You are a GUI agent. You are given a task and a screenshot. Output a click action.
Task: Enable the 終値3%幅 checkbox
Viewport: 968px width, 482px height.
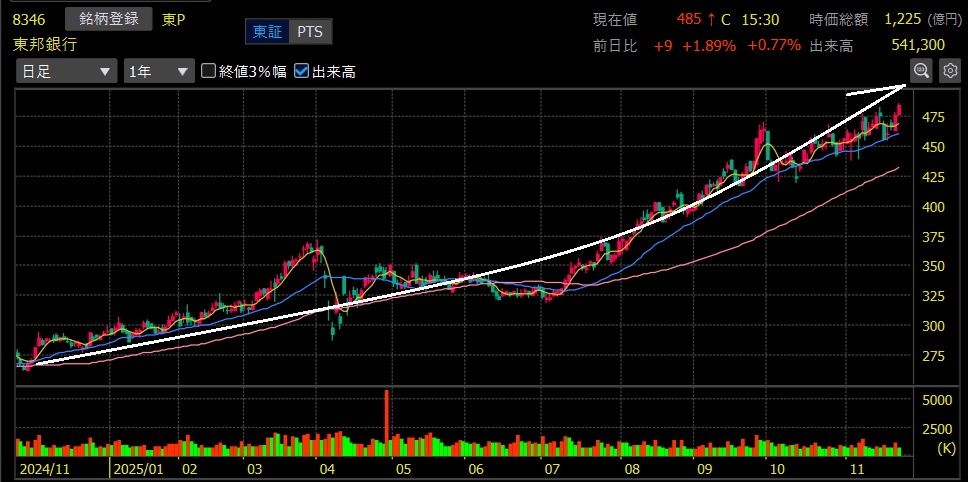[209, 71]
